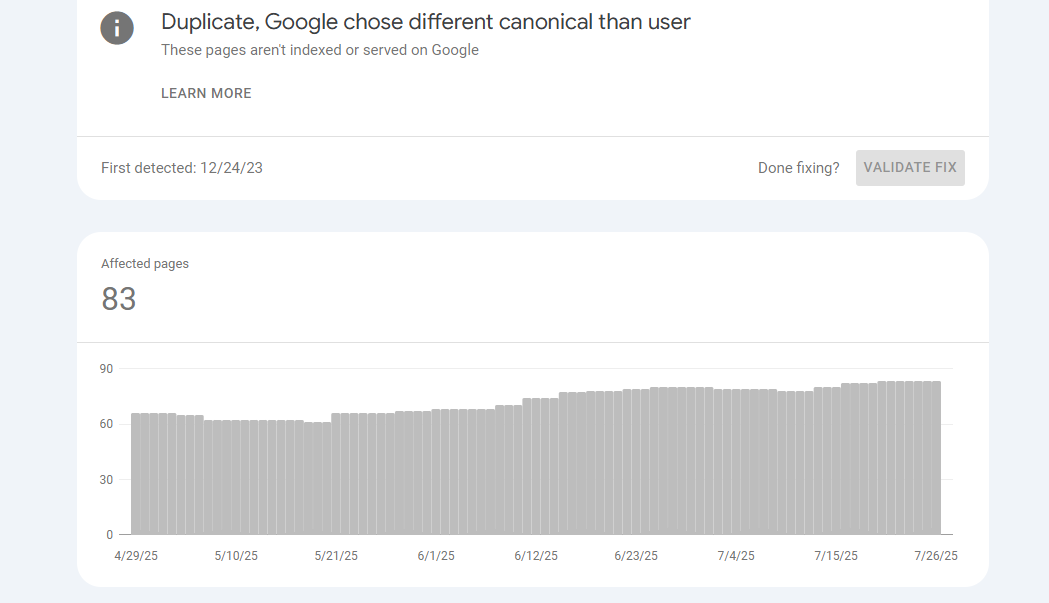Open the LEARN MORE link
Viewport: 1049px width, 603px height.
tap(206, 94)
